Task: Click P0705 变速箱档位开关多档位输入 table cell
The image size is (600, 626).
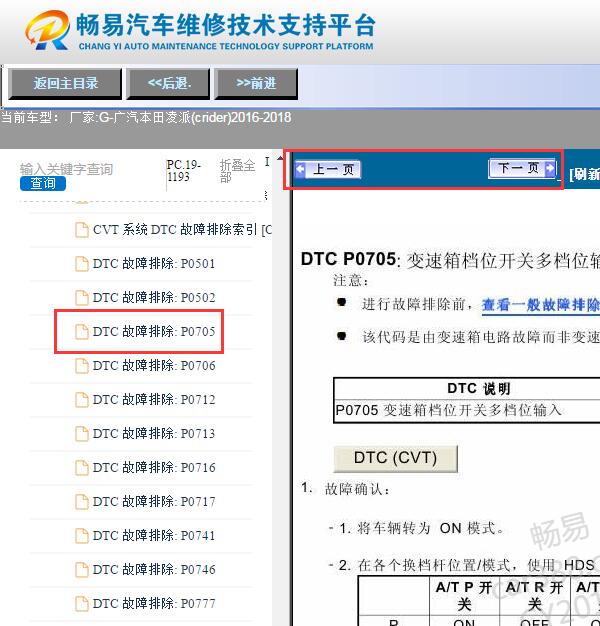Action: [448, 410]
